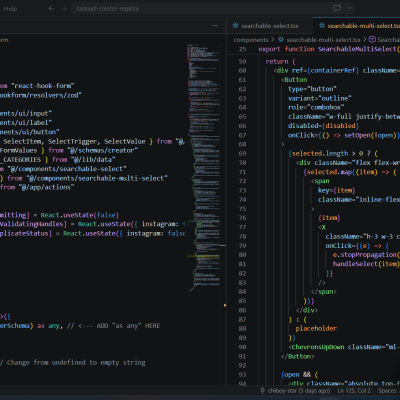400x400 pixels.
Task: Click the Ln 125, Col 2 indicator
Action: click(354, 391)
